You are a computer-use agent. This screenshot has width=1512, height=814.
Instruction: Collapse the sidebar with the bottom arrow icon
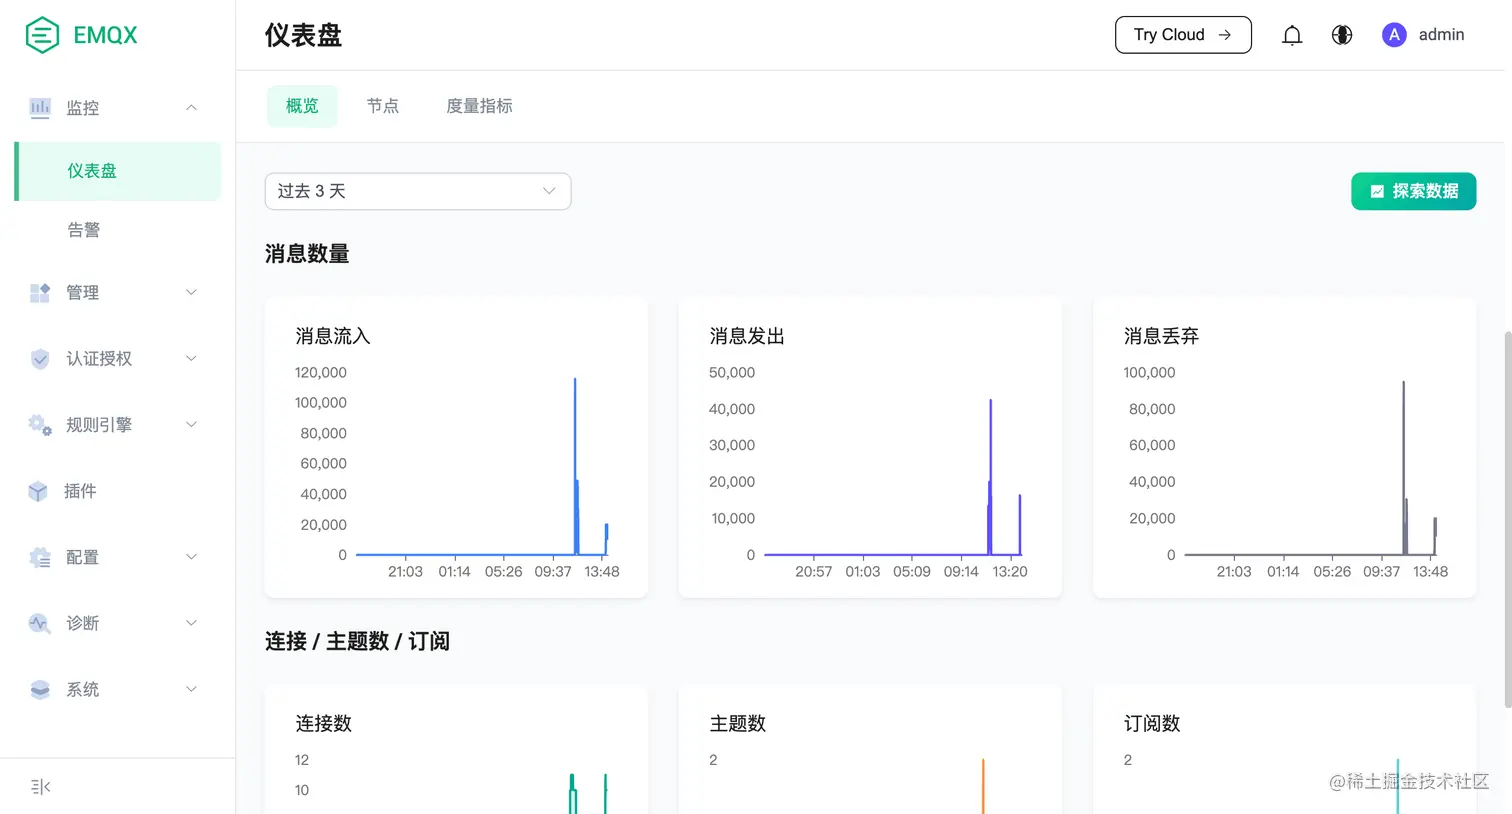coord(39,787)
